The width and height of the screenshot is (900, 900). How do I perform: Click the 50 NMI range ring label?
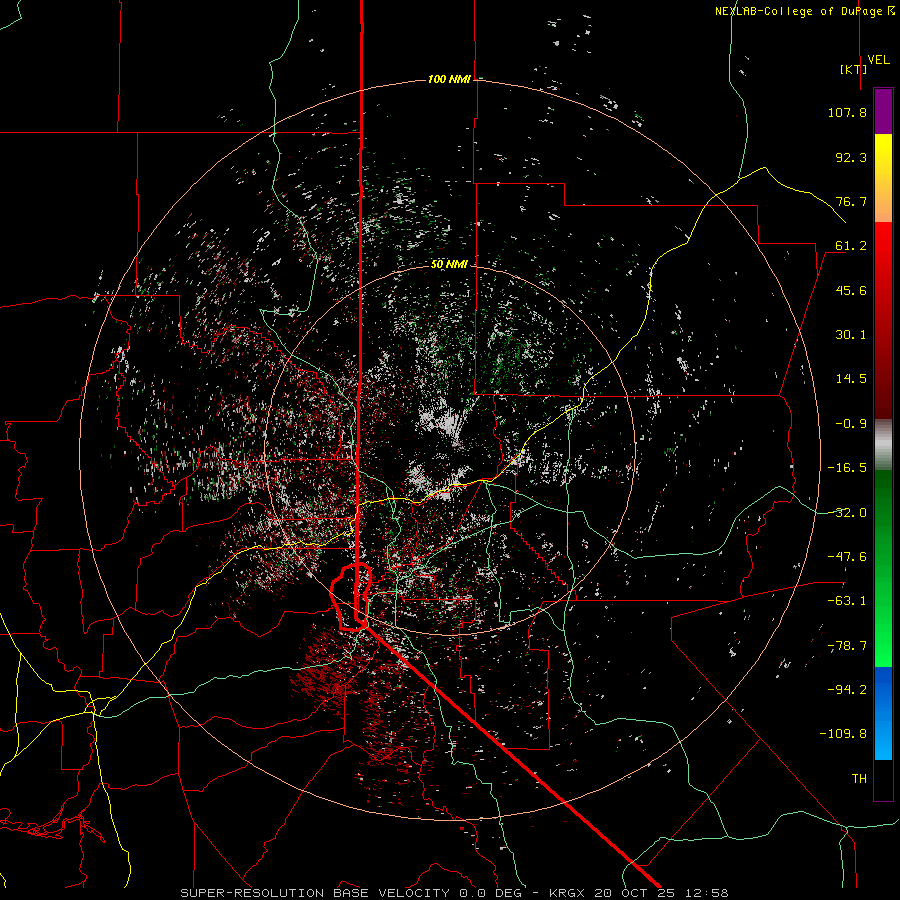(449, 264)
